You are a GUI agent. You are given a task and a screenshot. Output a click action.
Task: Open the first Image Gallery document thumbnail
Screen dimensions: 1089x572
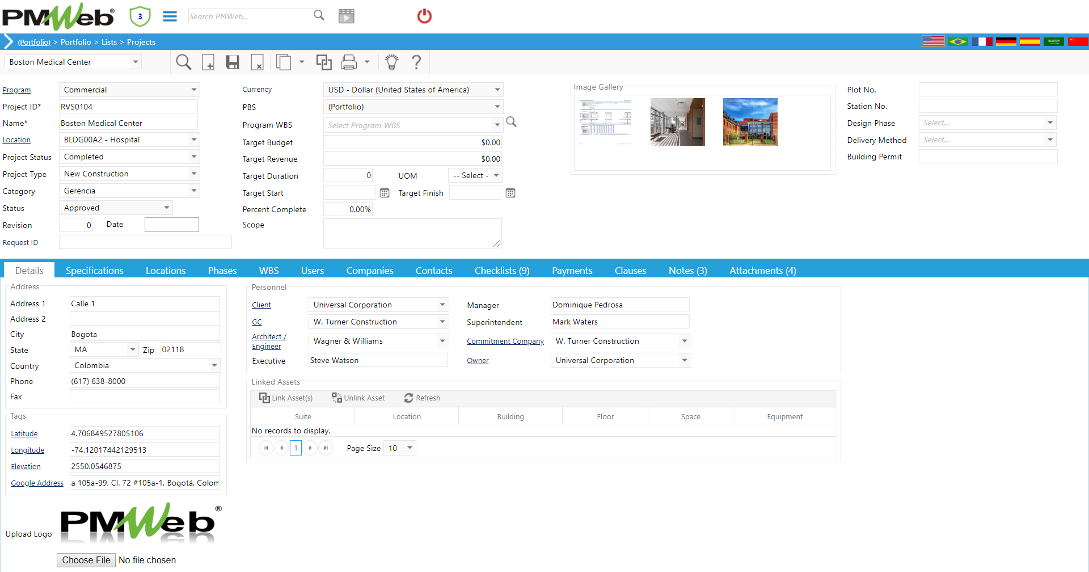(x=605, y=121)
